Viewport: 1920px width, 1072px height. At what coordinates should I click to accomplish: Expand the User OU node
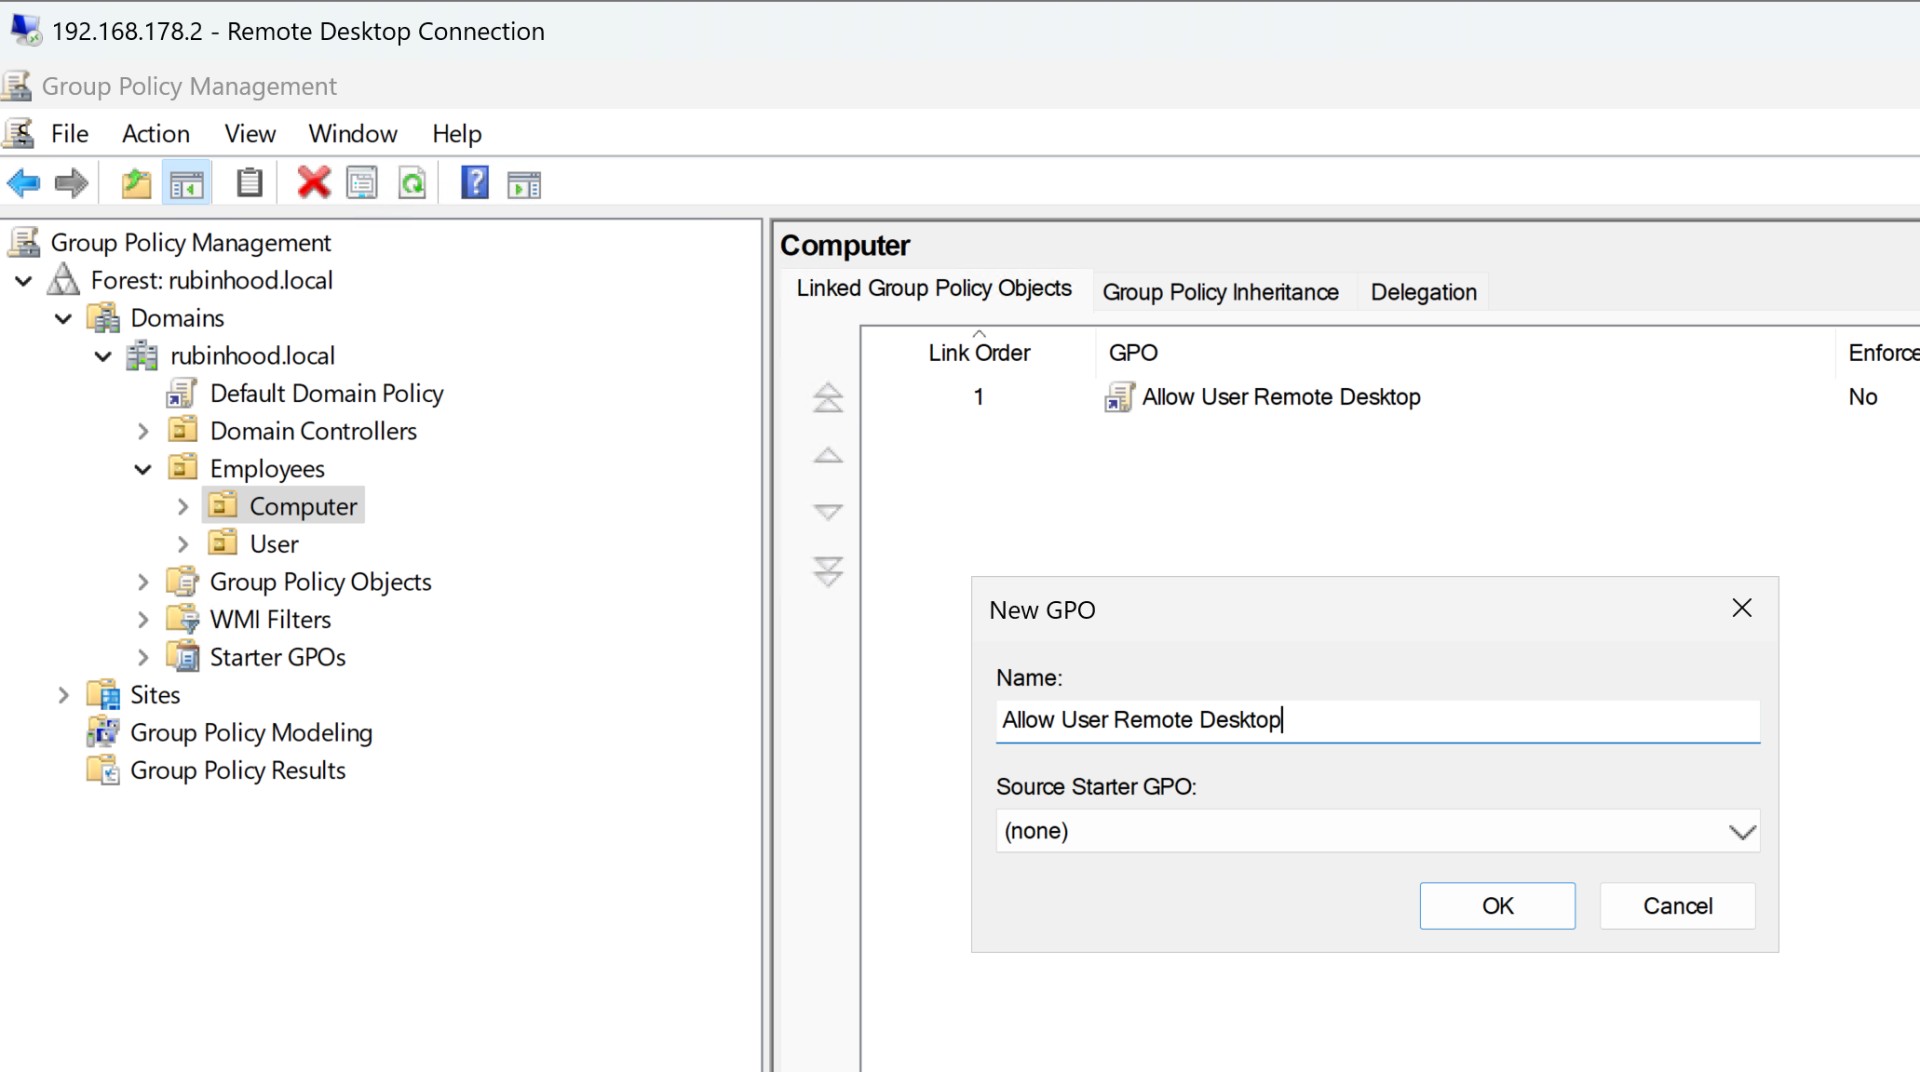(x=183, y=544)
